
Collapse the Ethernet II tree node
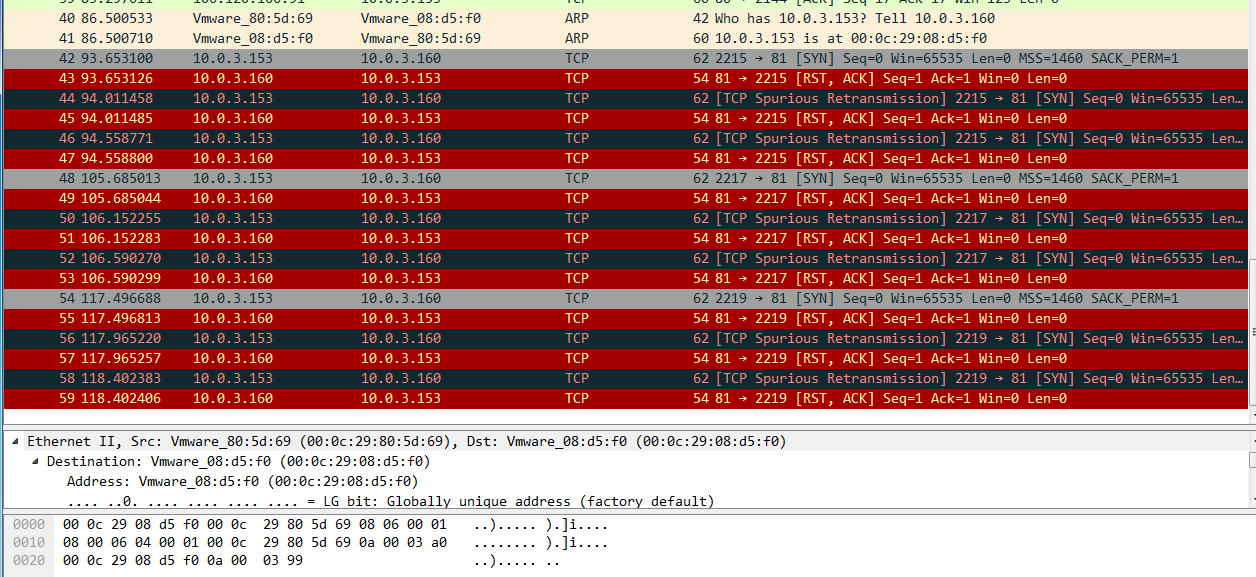coord(14,441)
